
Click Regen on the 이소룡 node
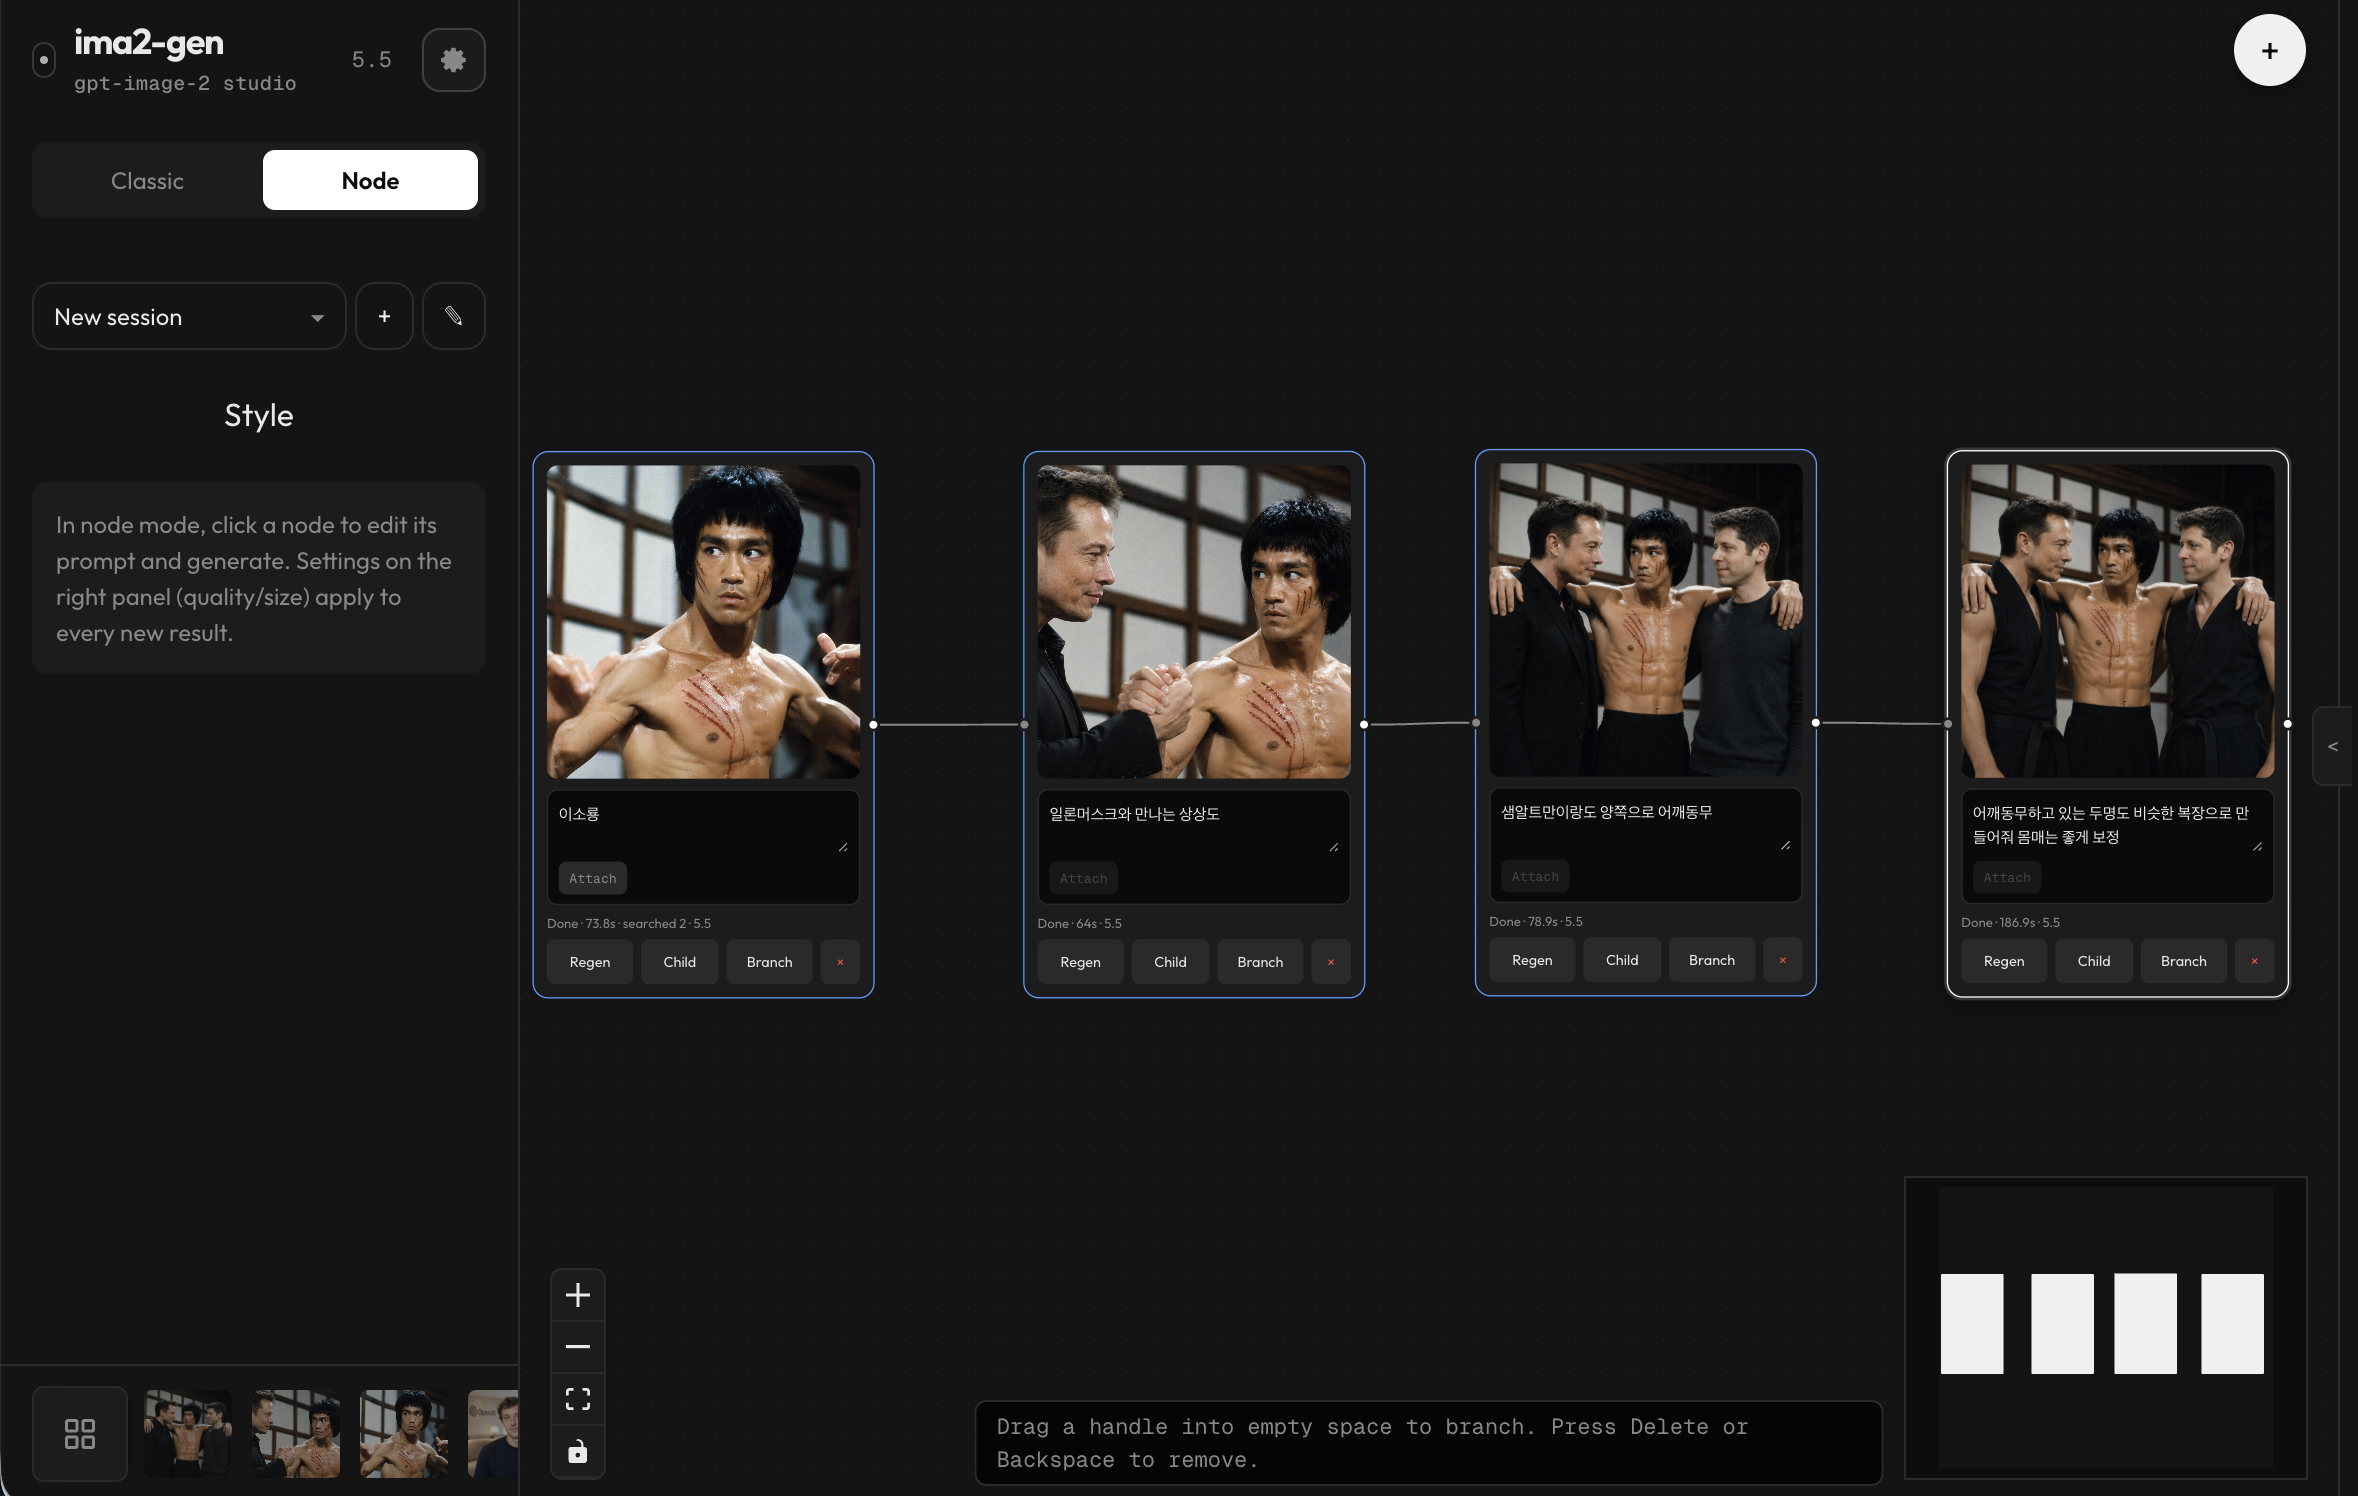[x=589, y=962]
